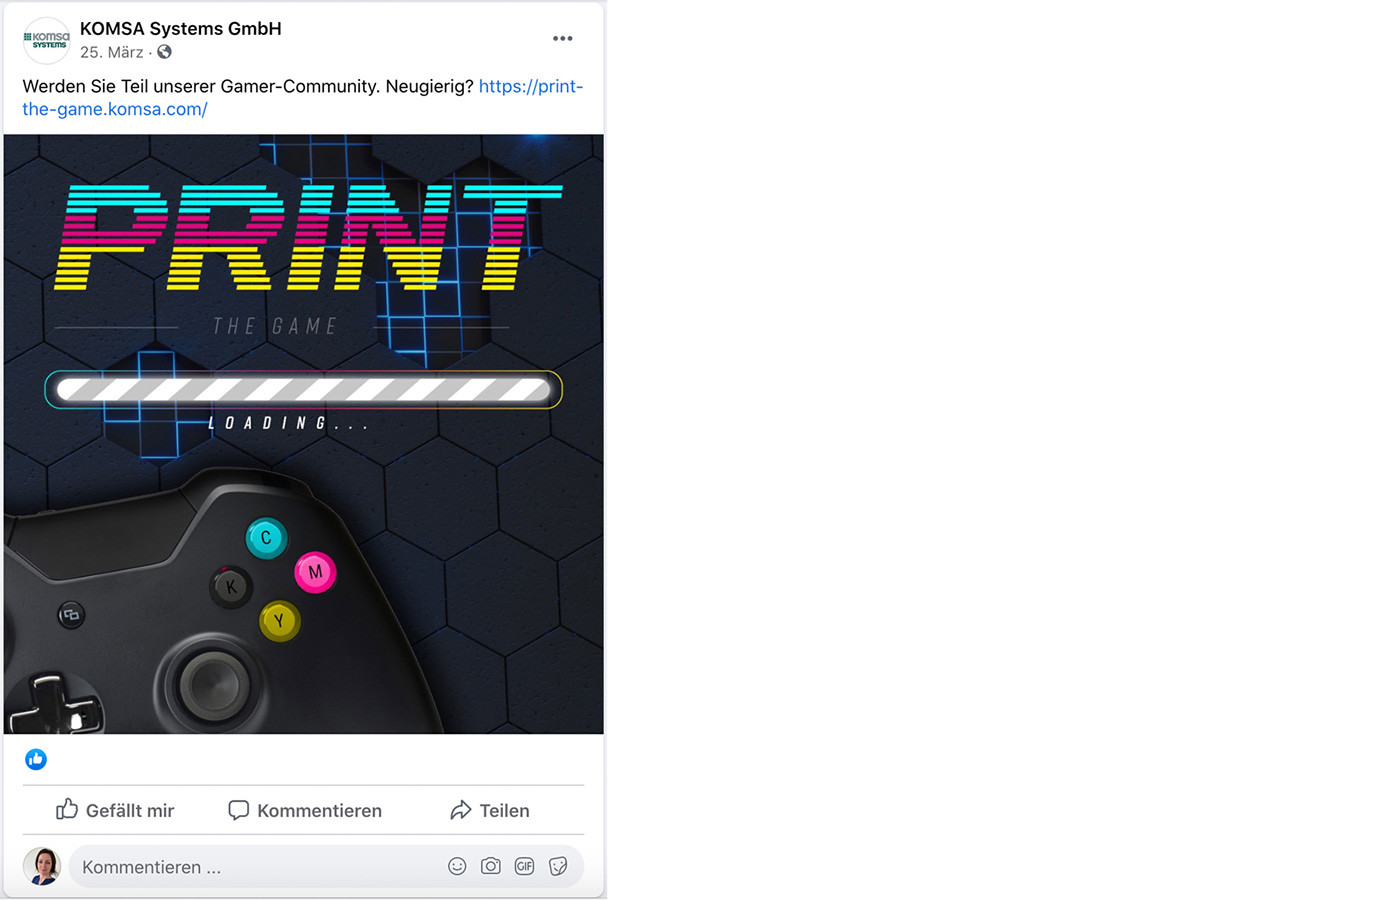
Task: Open the GIF picker in the comment box
Action: coord(524,866)
